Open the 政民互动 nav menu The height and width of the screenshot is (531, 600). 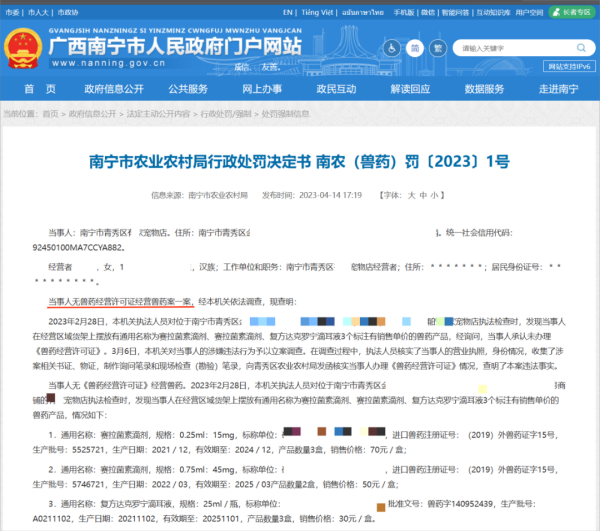point(336,89)
